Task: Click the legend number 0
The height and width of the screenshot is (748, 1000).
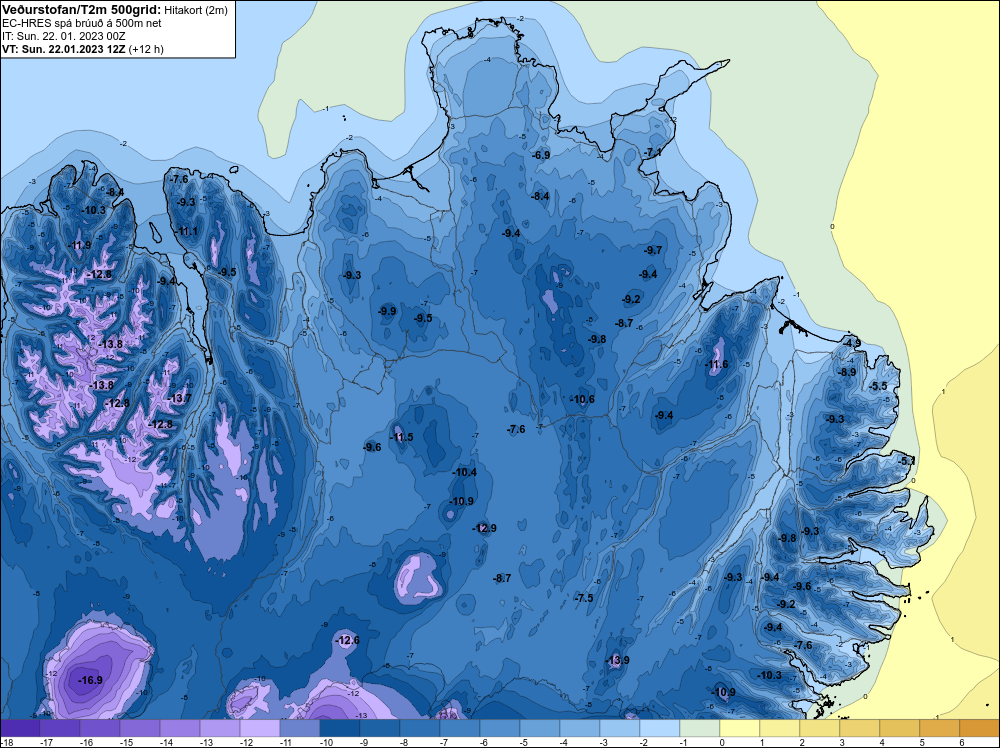Action: (722, 742)
